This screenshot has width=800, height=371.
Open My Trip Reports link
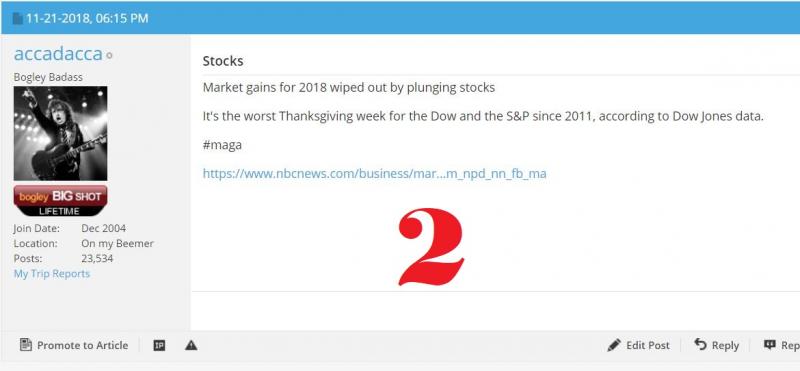(x=52, y=274)
